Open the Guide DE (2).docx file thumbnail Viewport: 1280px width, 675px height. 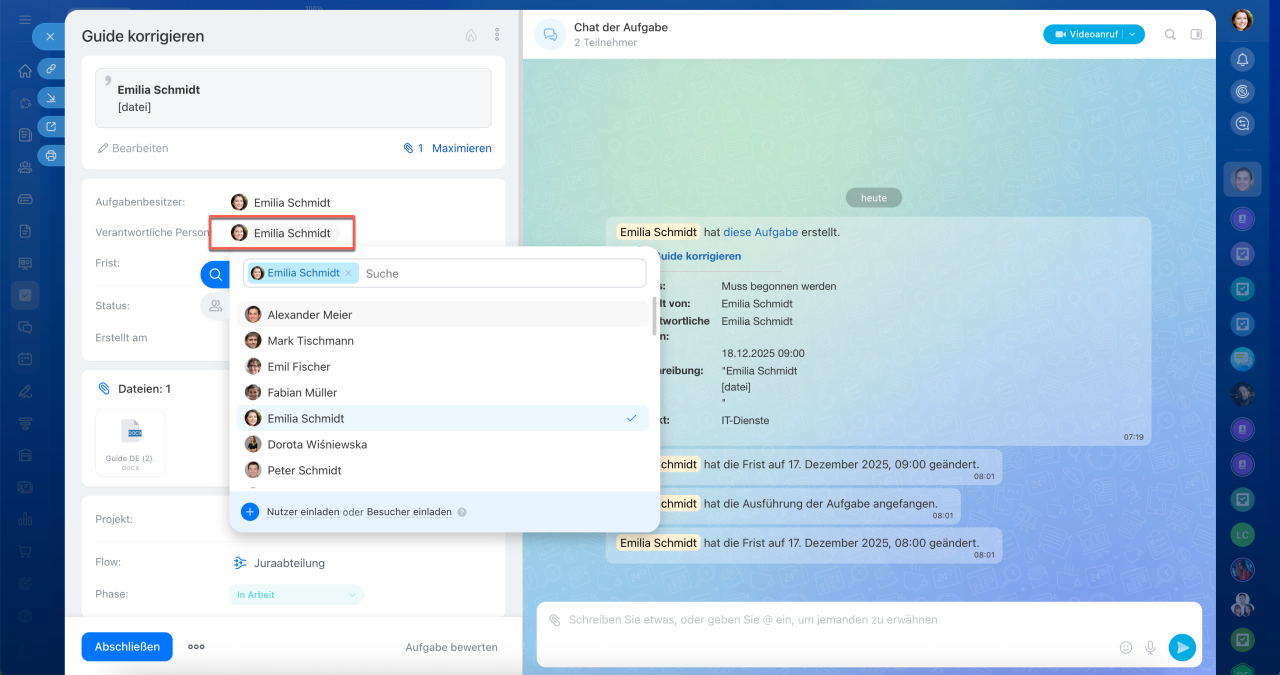tap(131, 443)
